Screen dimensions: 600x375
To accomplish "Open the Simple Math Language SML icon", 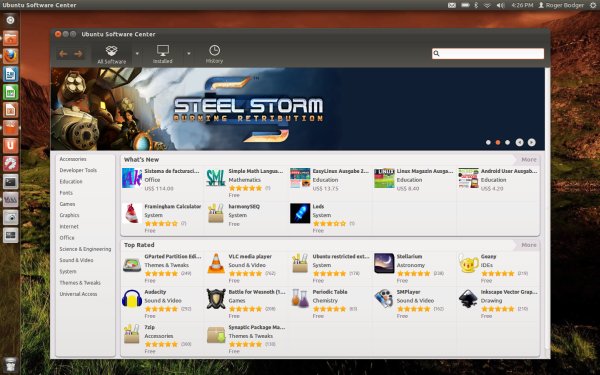I will pos(216,178).
